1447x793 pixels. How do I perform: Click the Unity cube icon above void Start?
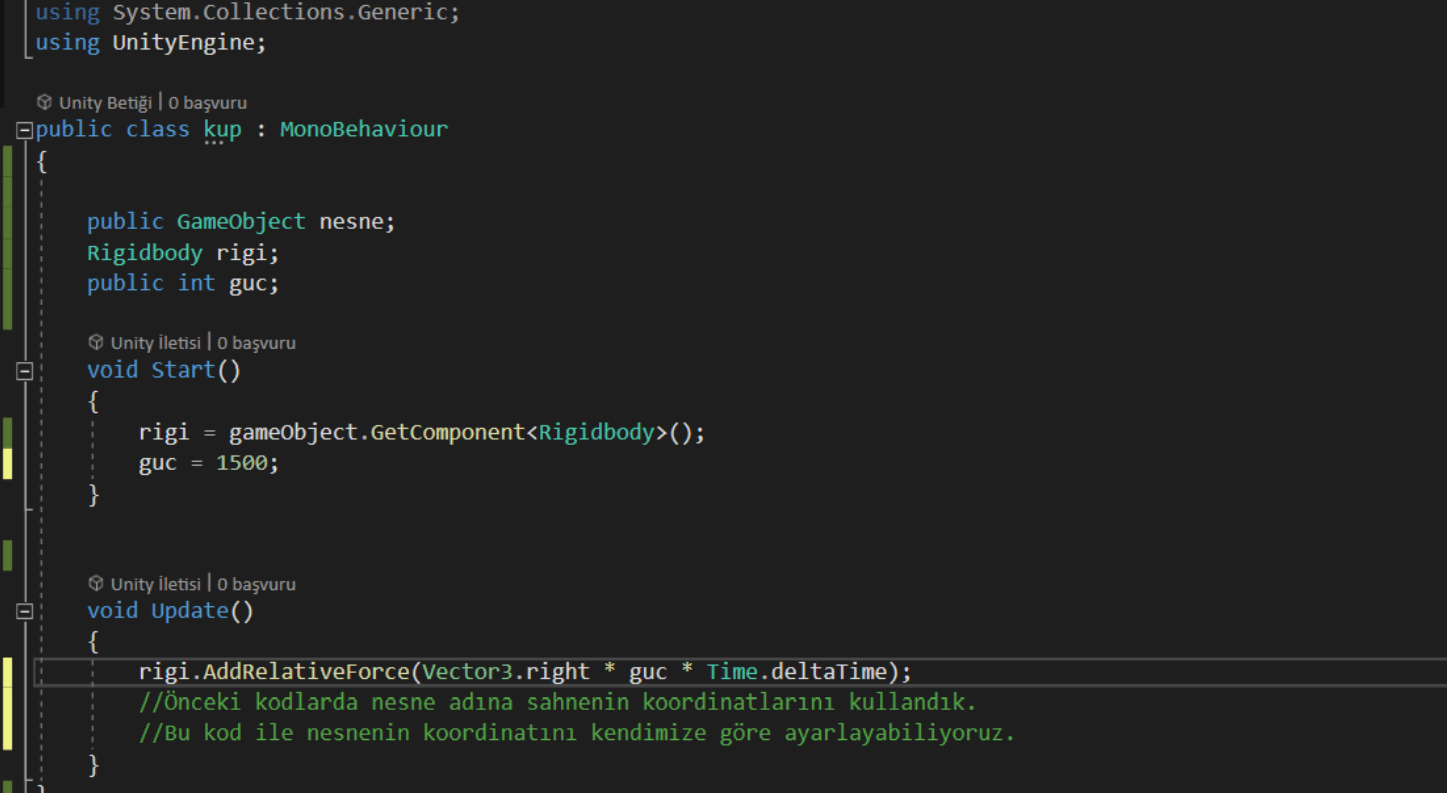96,342
